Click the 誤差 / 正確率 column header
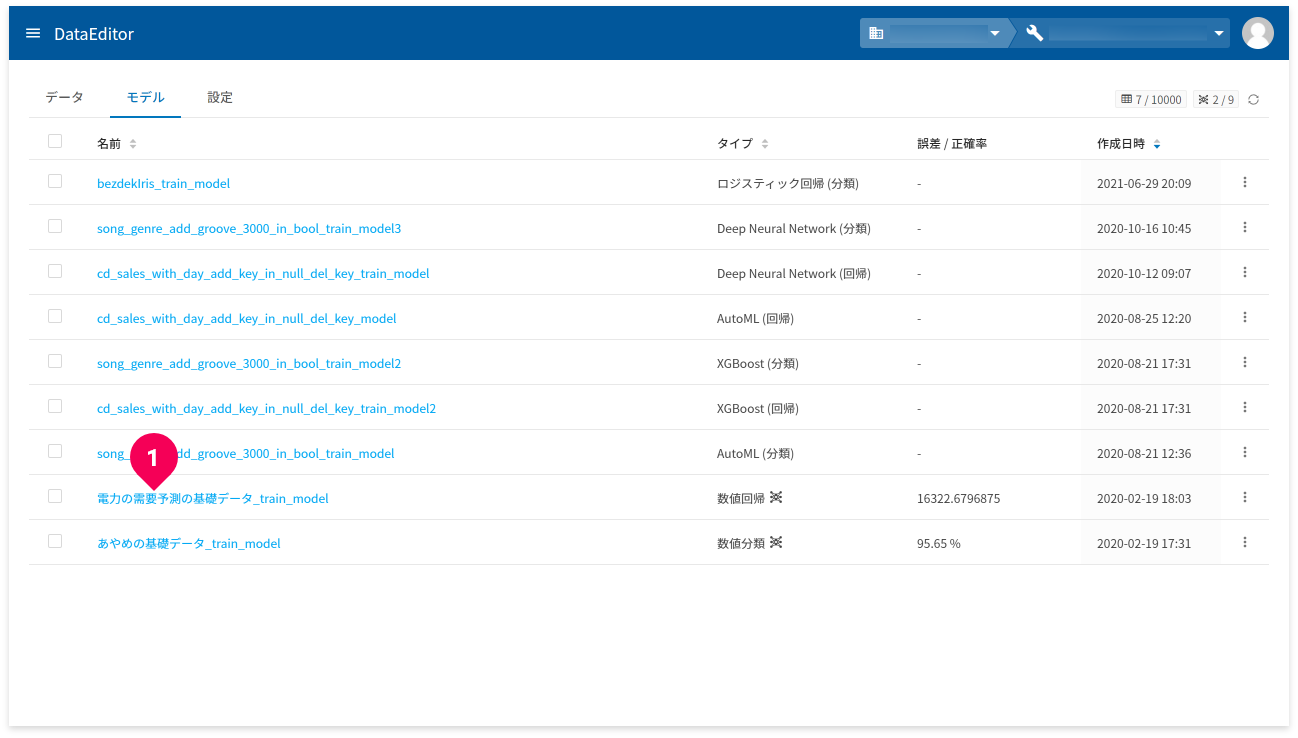 pyautogui.click(x=952, y=144)
